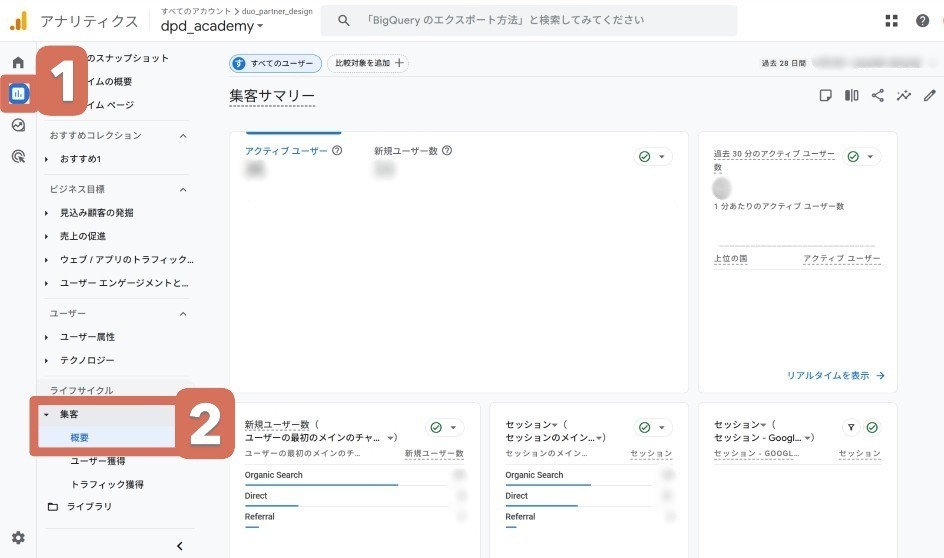Screen dimensions: 944x558
Task: Click the compare columns icon
Action: [852, 96]
